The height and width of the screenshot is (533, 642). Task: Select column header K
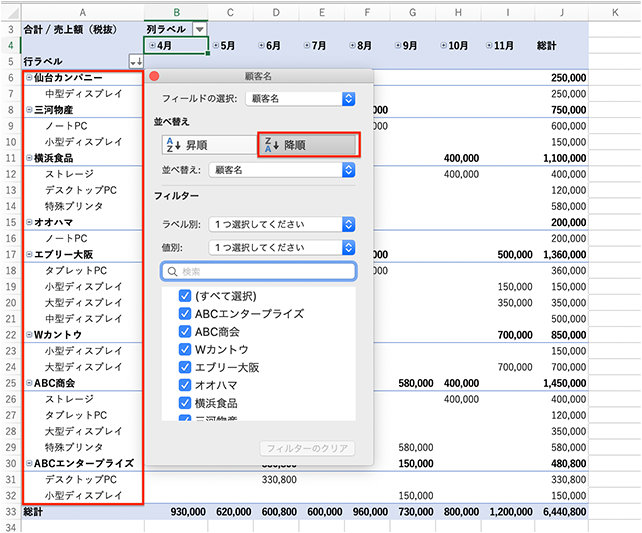615,12
